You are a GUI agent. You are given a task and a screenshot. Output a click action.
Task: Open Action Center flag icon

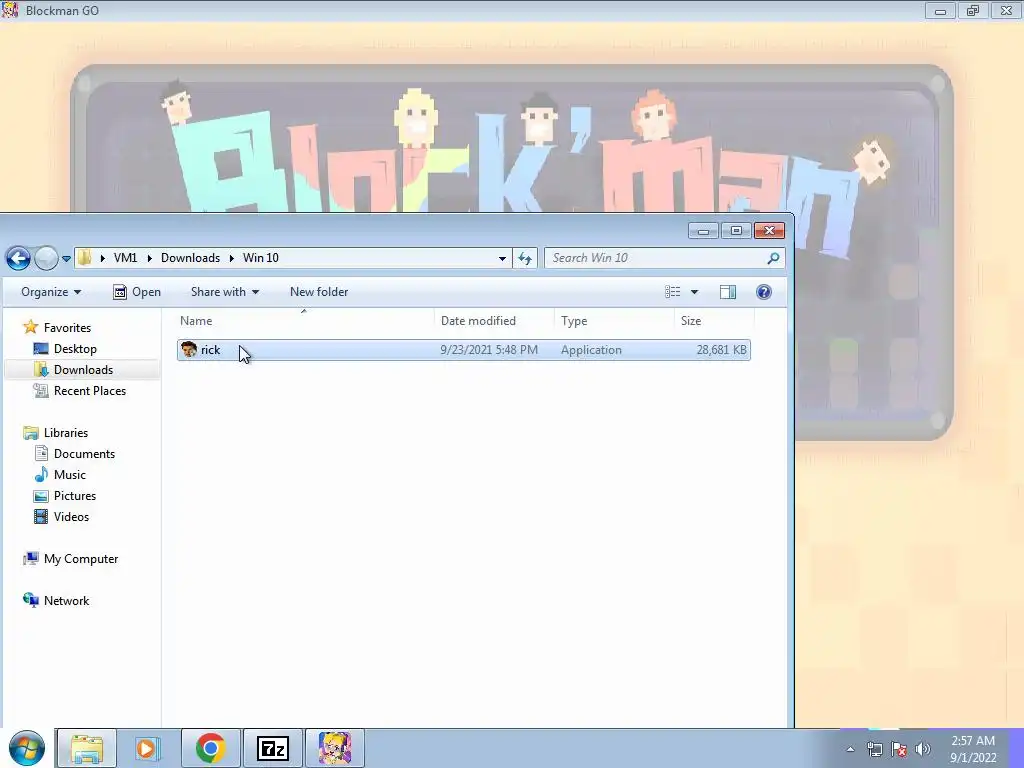pos(899,749)
